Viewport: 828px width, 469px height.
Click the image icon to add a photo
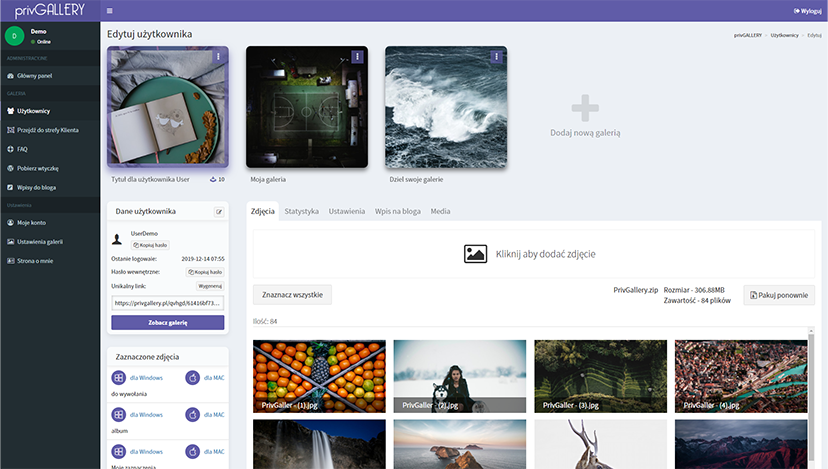click(476, 254)
